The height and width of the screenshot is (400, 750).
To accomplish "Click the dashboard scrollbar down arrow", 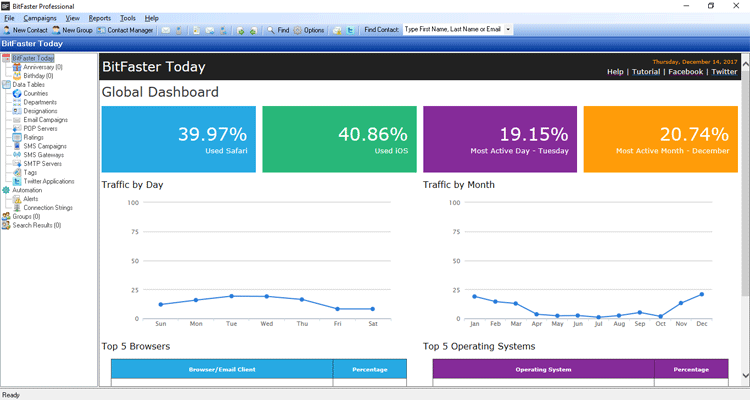I will point(745,376).
